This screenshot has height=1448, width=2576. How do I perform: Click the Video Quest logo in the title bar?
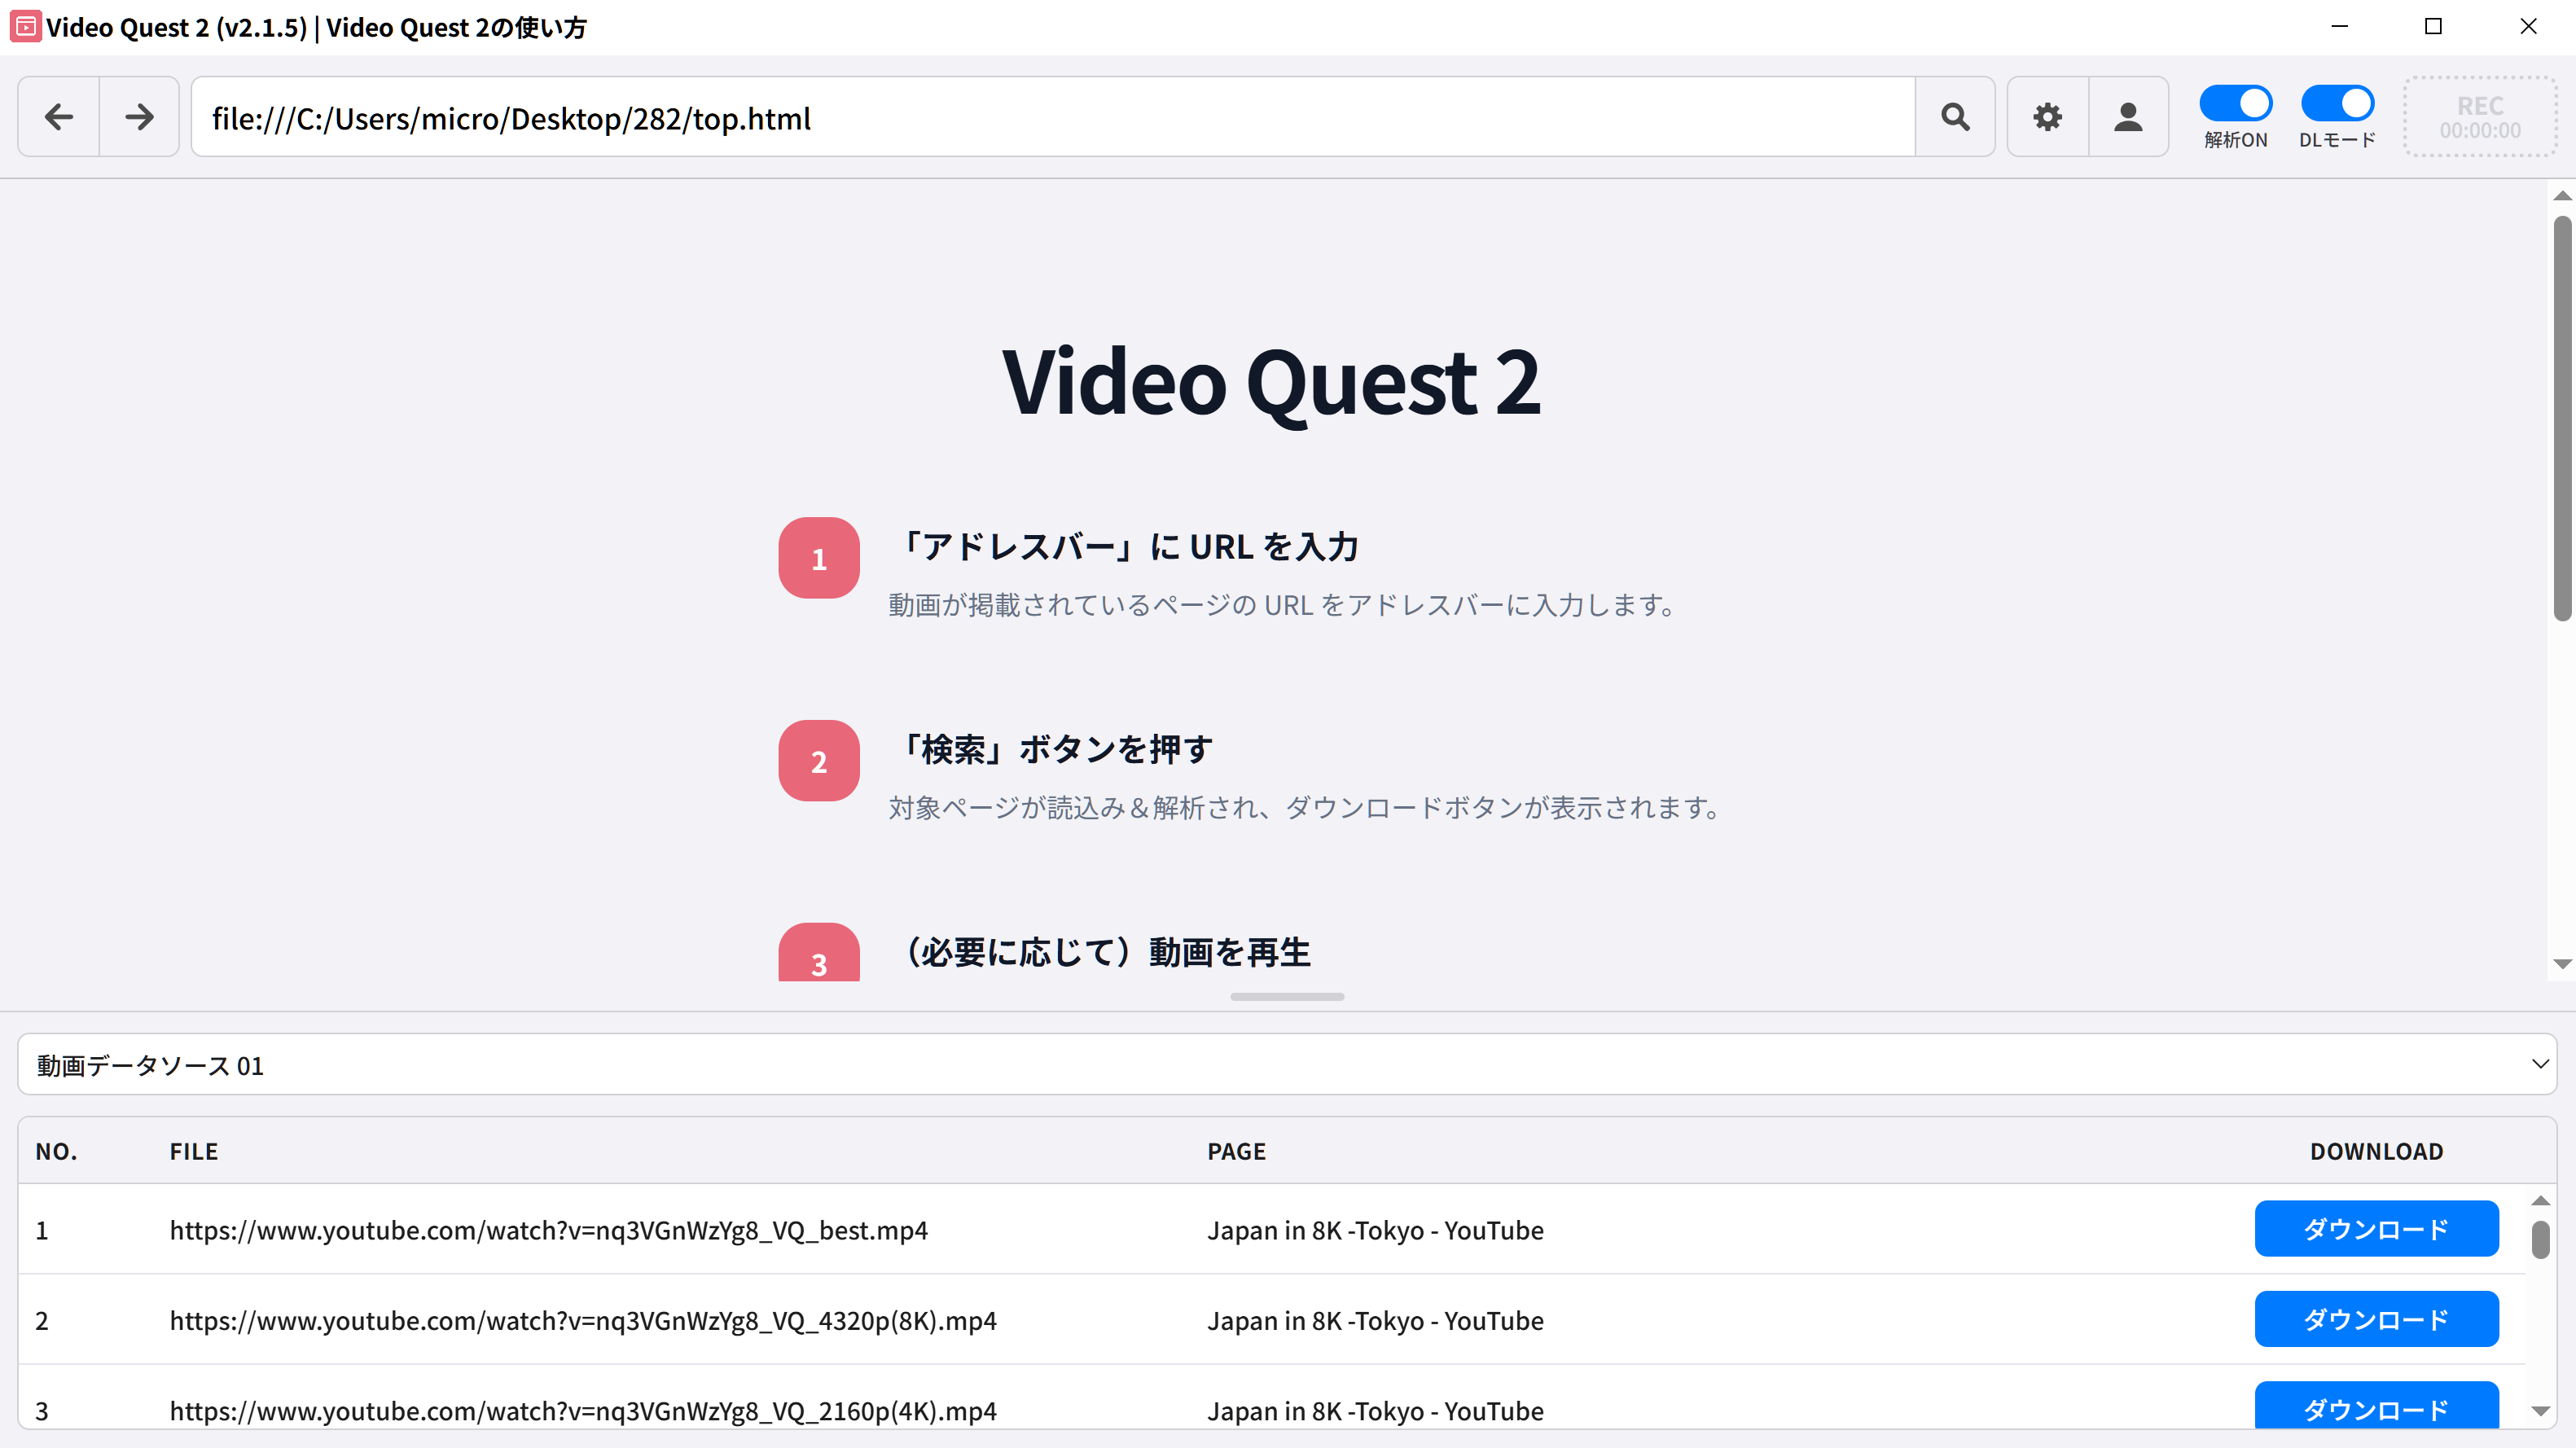(25, 27)
